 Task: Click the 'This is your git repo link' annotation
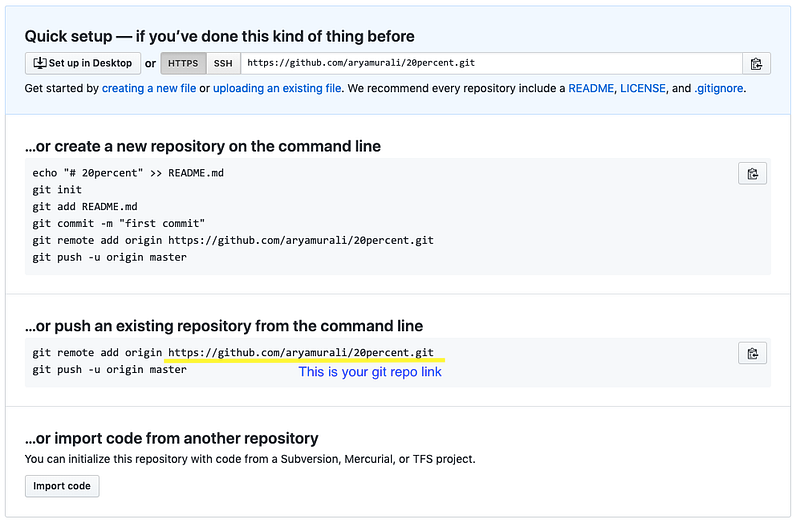point(370,372)
